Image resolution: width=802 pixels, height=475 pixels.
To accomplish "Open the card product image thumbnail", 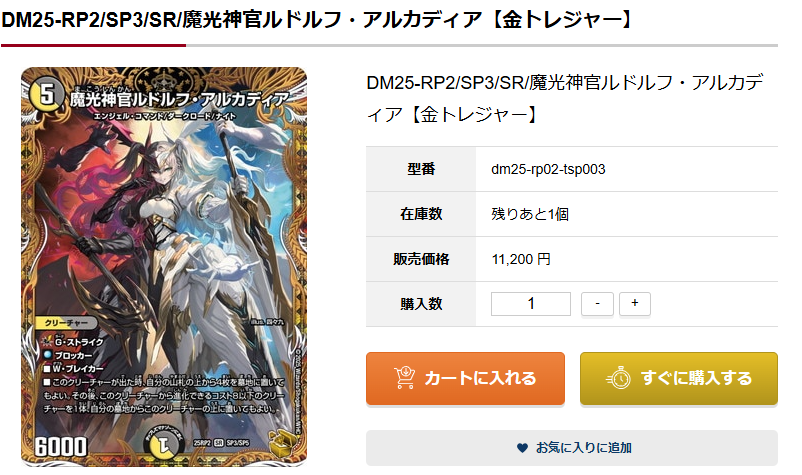I will (164, 266).
